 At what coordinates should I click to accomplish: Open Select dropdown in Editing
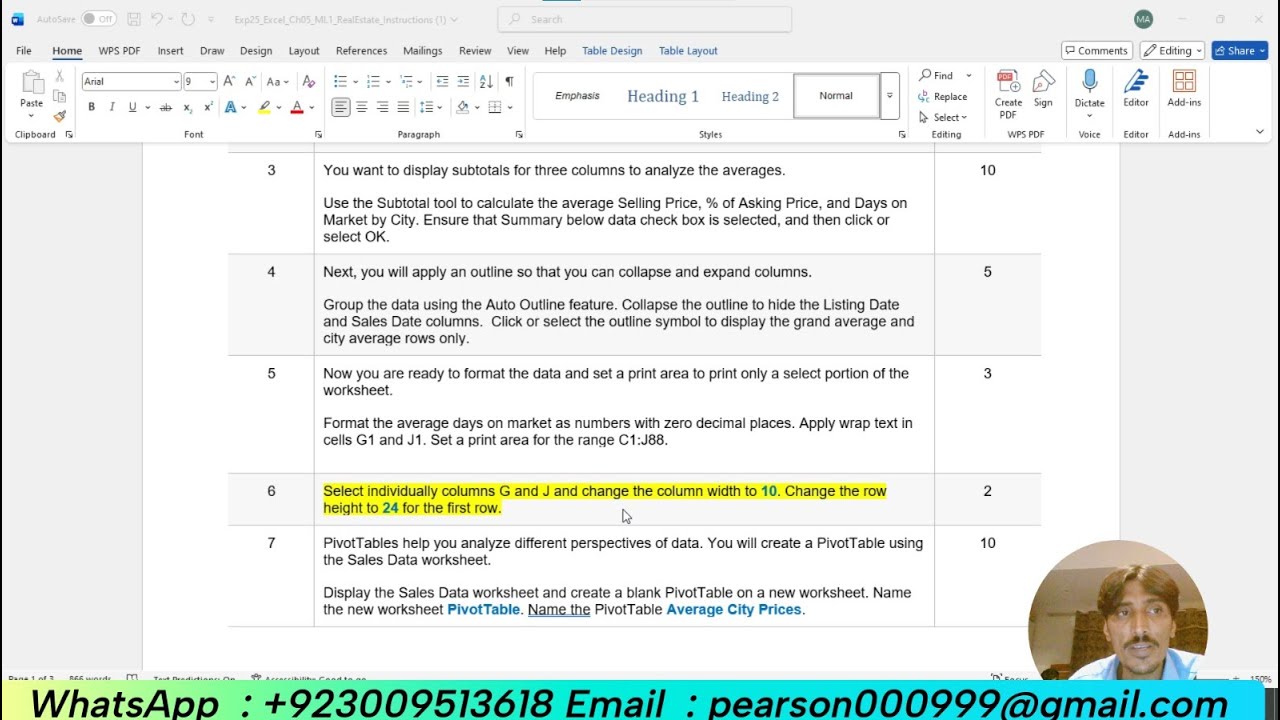pyautogui.click(x=945, y=117)
